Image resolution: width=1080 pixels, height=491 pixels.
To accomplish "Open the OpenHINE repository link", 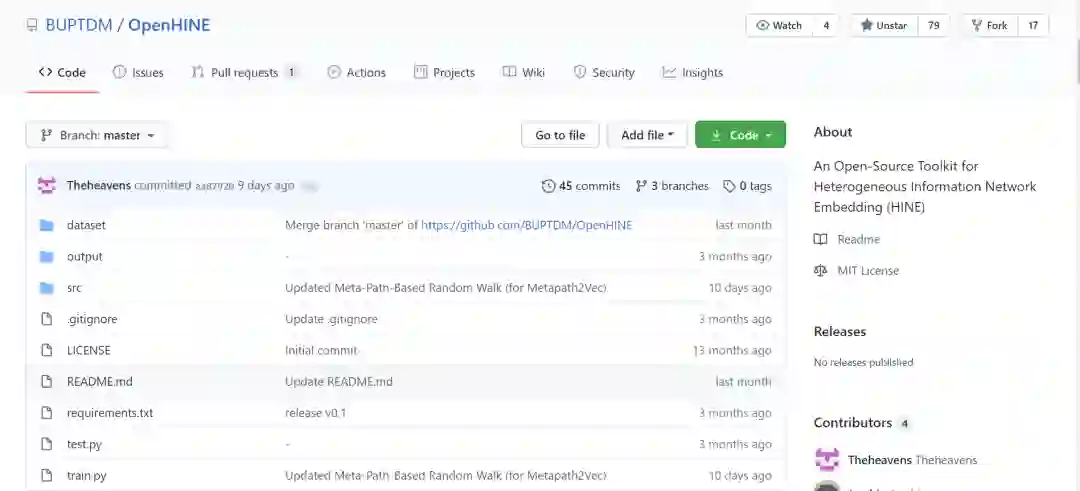I will [x=169, y=25].
